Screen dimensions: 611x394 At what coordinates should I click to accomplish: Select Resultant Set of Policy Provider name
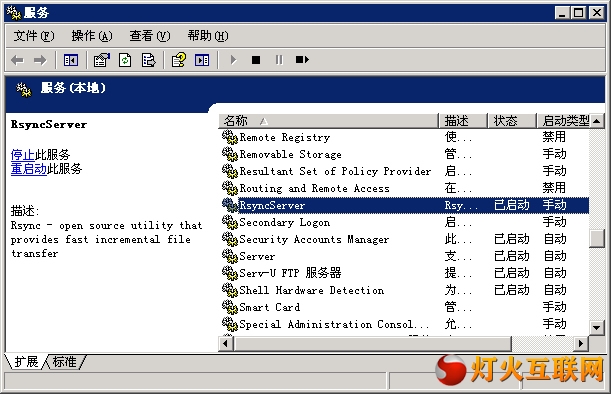pyautogui.click(x=335, y=171)
